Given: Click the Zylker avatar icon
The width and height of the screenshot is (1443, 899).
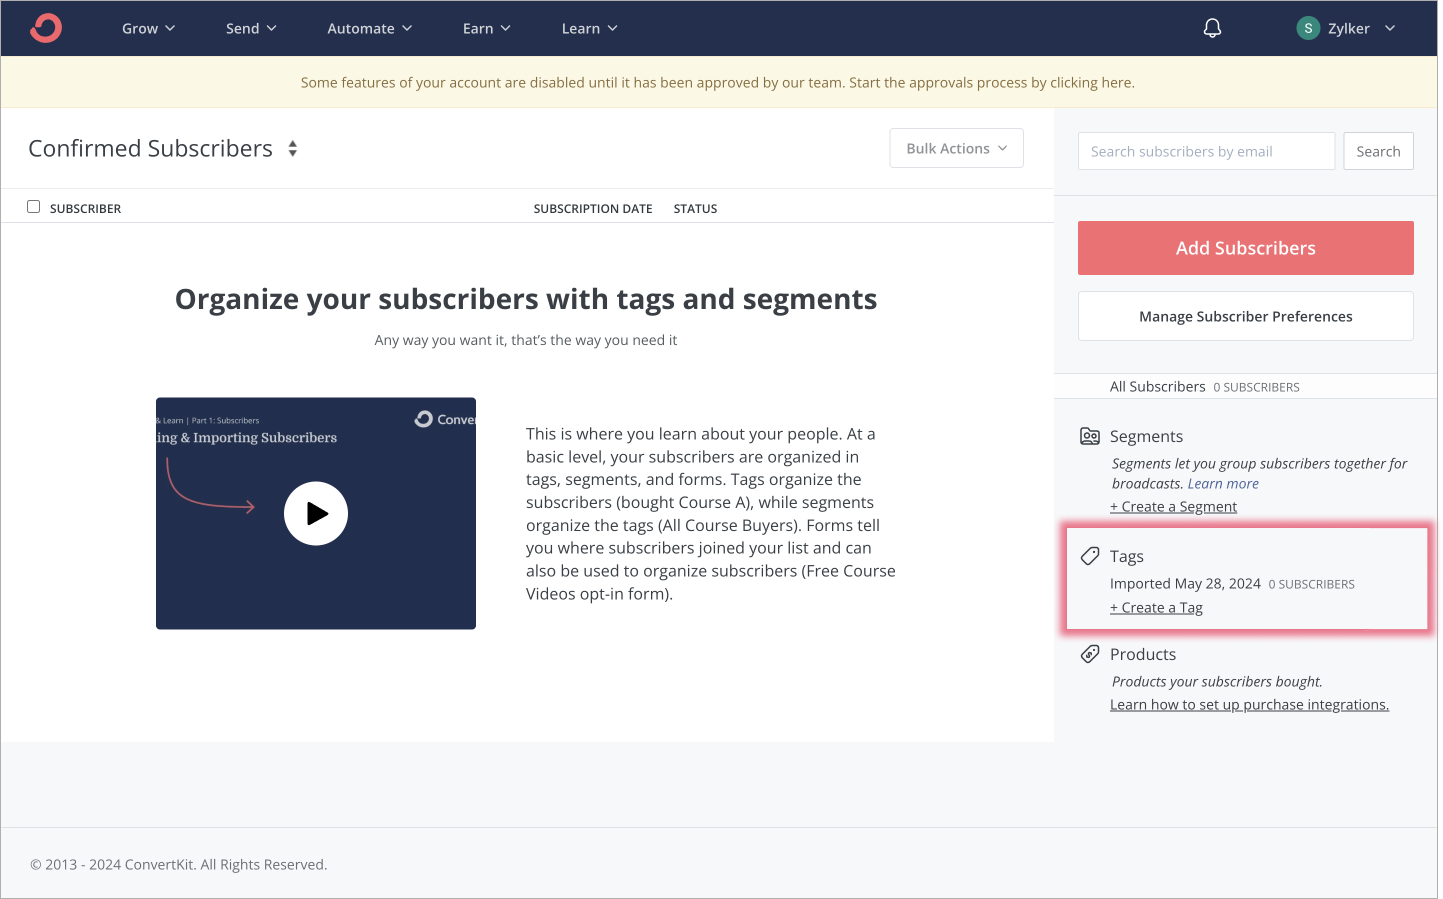Looking at the screenshot, I should [x=1307, y=28].
